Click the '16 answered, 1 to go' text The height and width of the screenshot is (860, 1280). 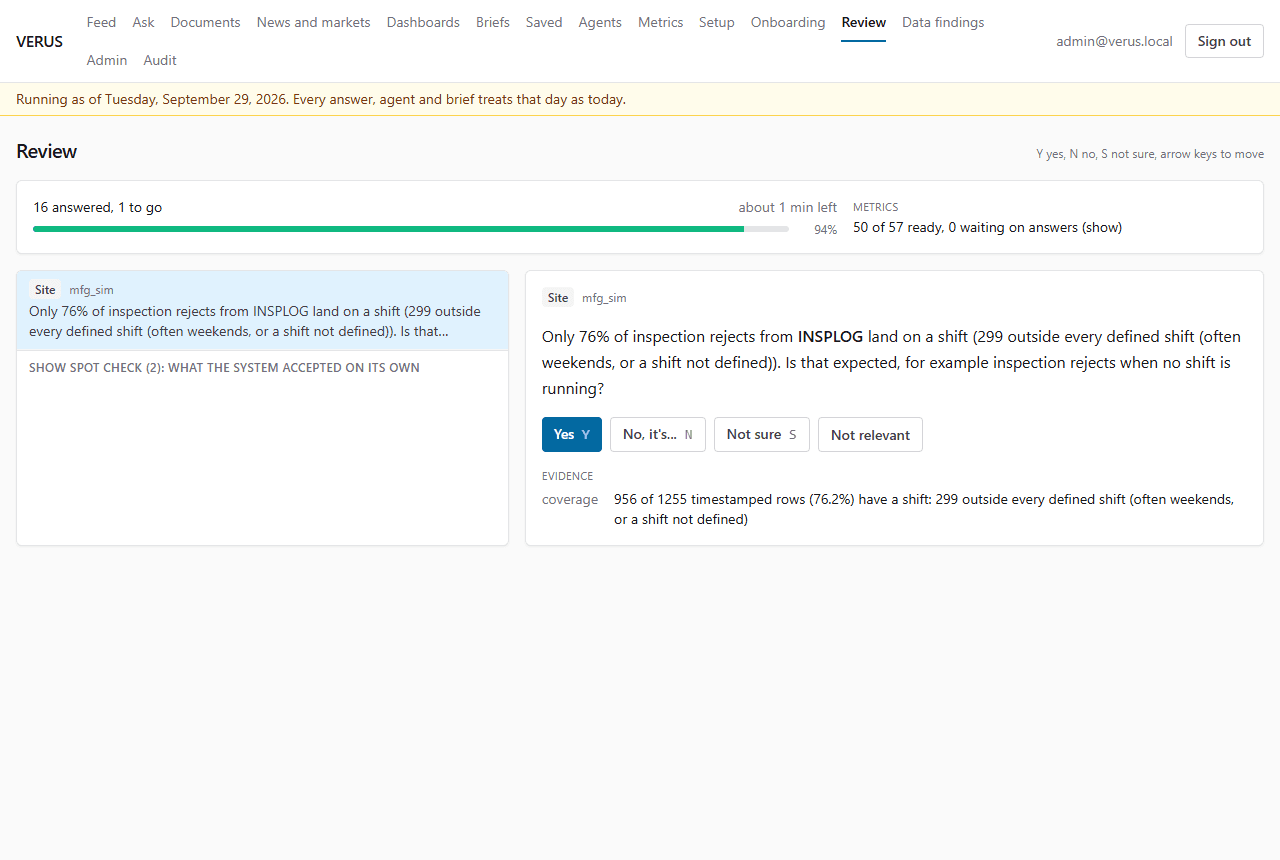(x=98, y=207)
